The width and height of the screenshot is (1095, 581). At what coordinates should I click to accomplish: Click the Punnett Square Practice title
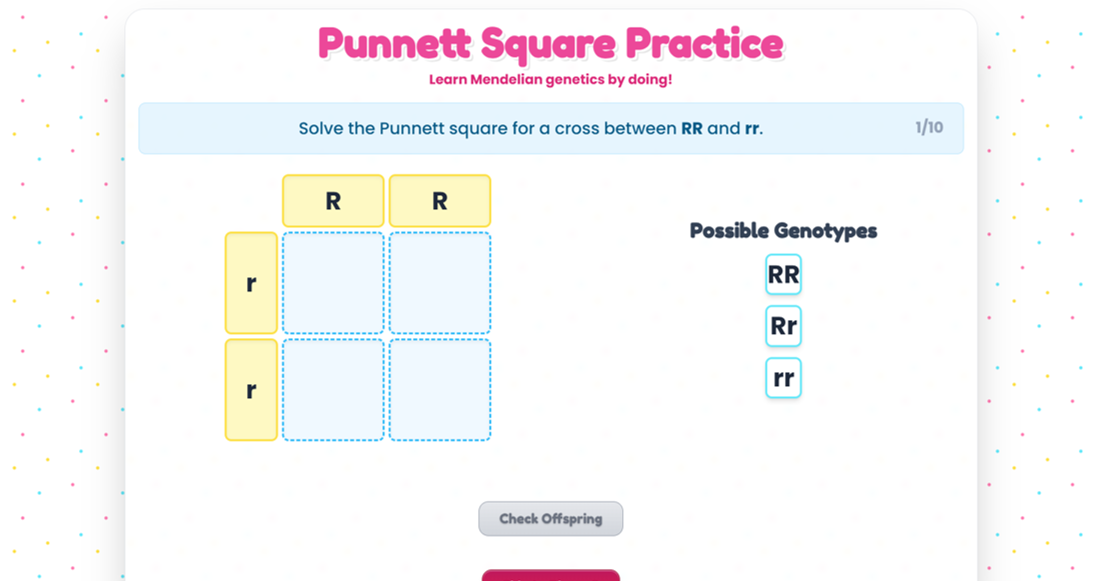pyautogui.click(x=550, y=43)
